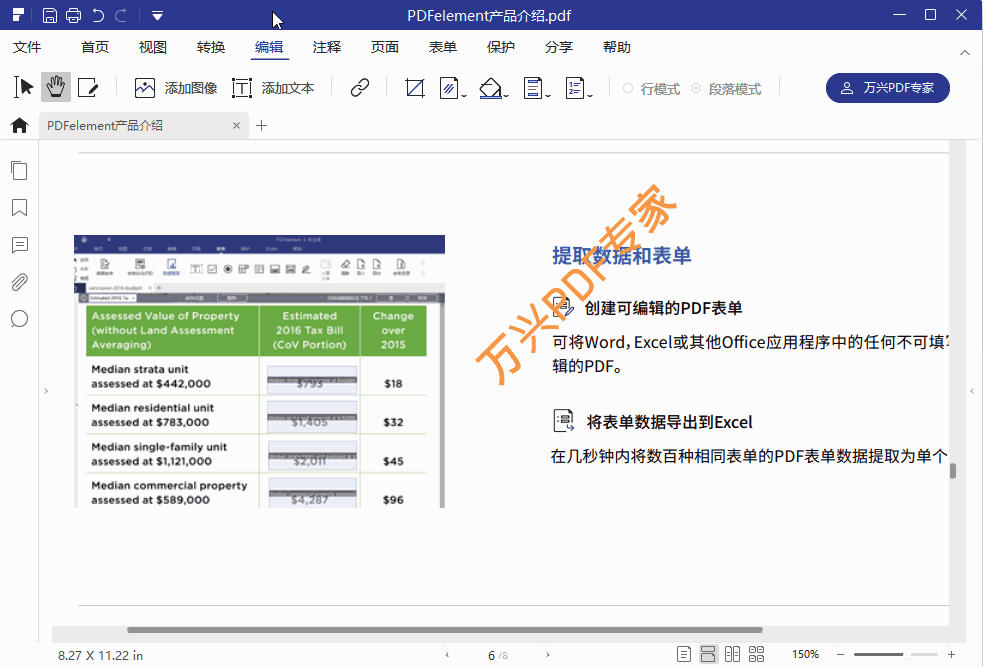Switch to the 表单 tab
The image size is (983, 667).
443,47
